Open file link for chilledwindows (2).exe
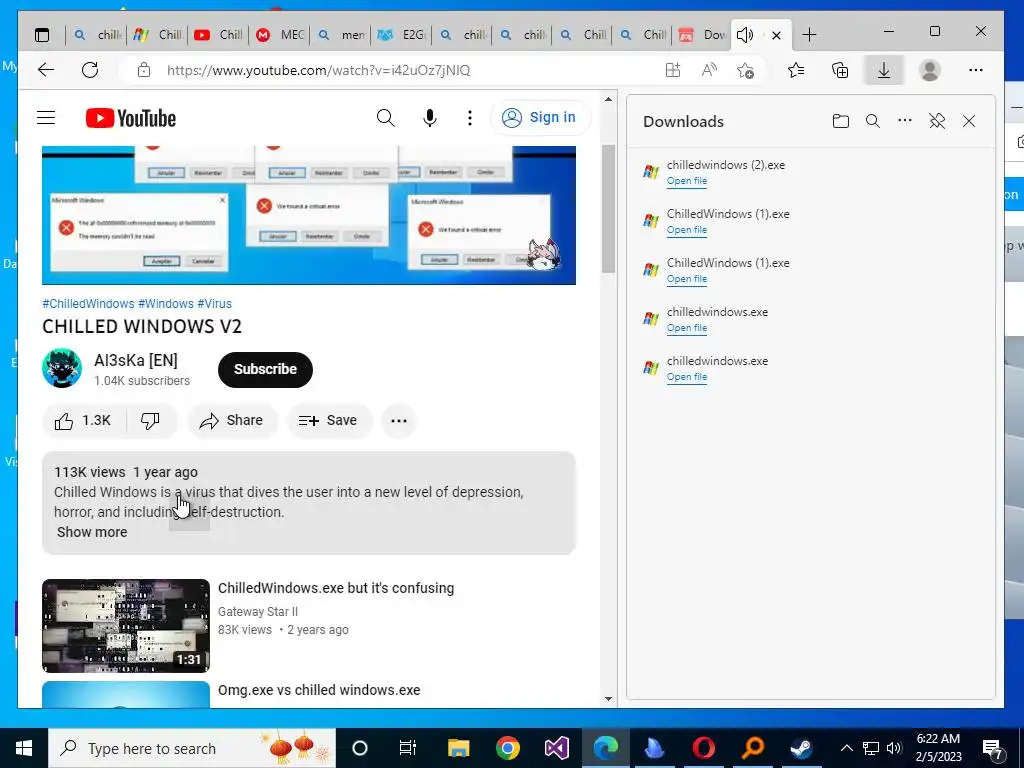The height and width of the screenshot is (768, 1024). pos(686,181)
